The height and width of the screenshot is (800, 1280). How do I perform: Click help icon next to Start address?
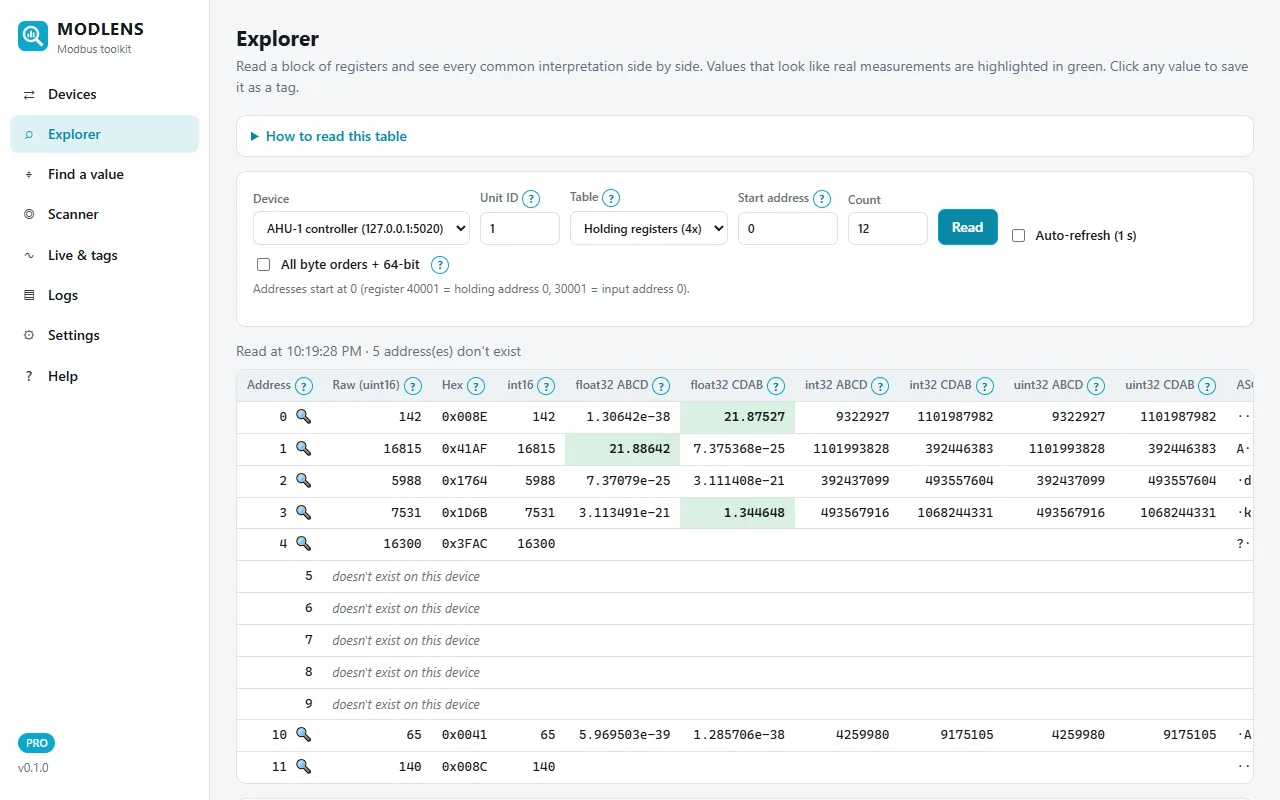click(822, 198)
